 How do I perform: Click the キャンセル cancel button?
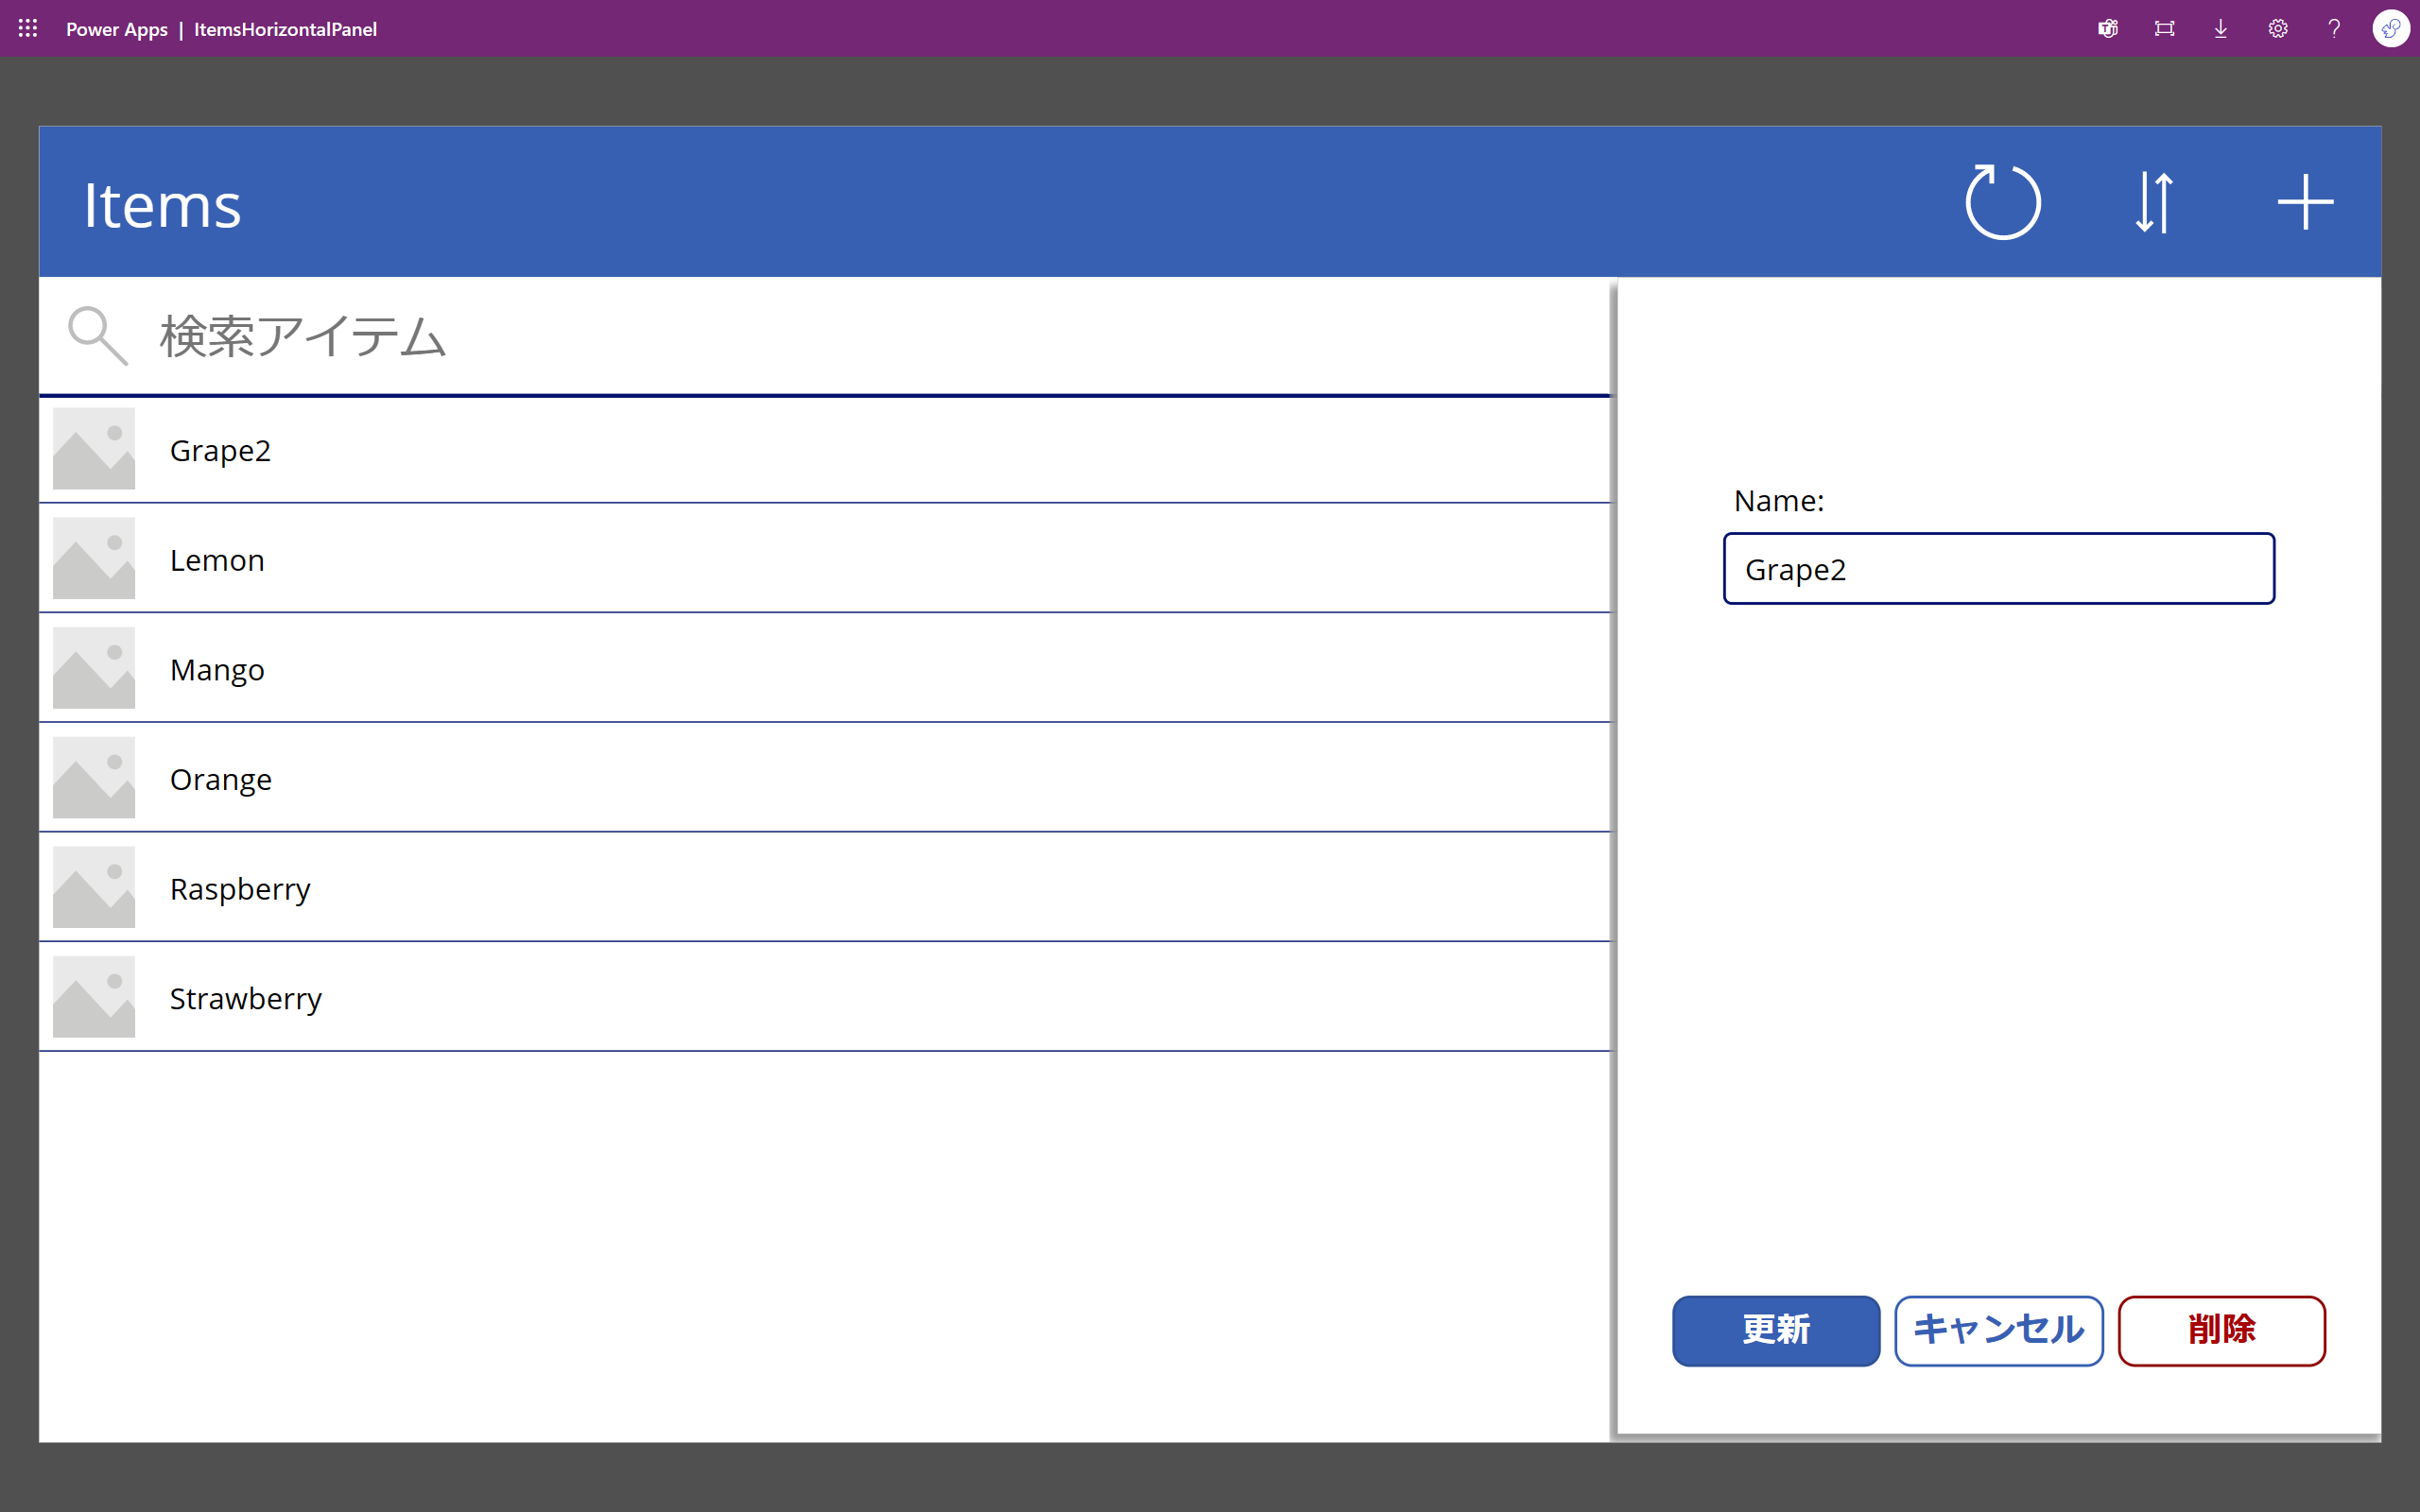pyautogui.click(x=1998, y=1330)
